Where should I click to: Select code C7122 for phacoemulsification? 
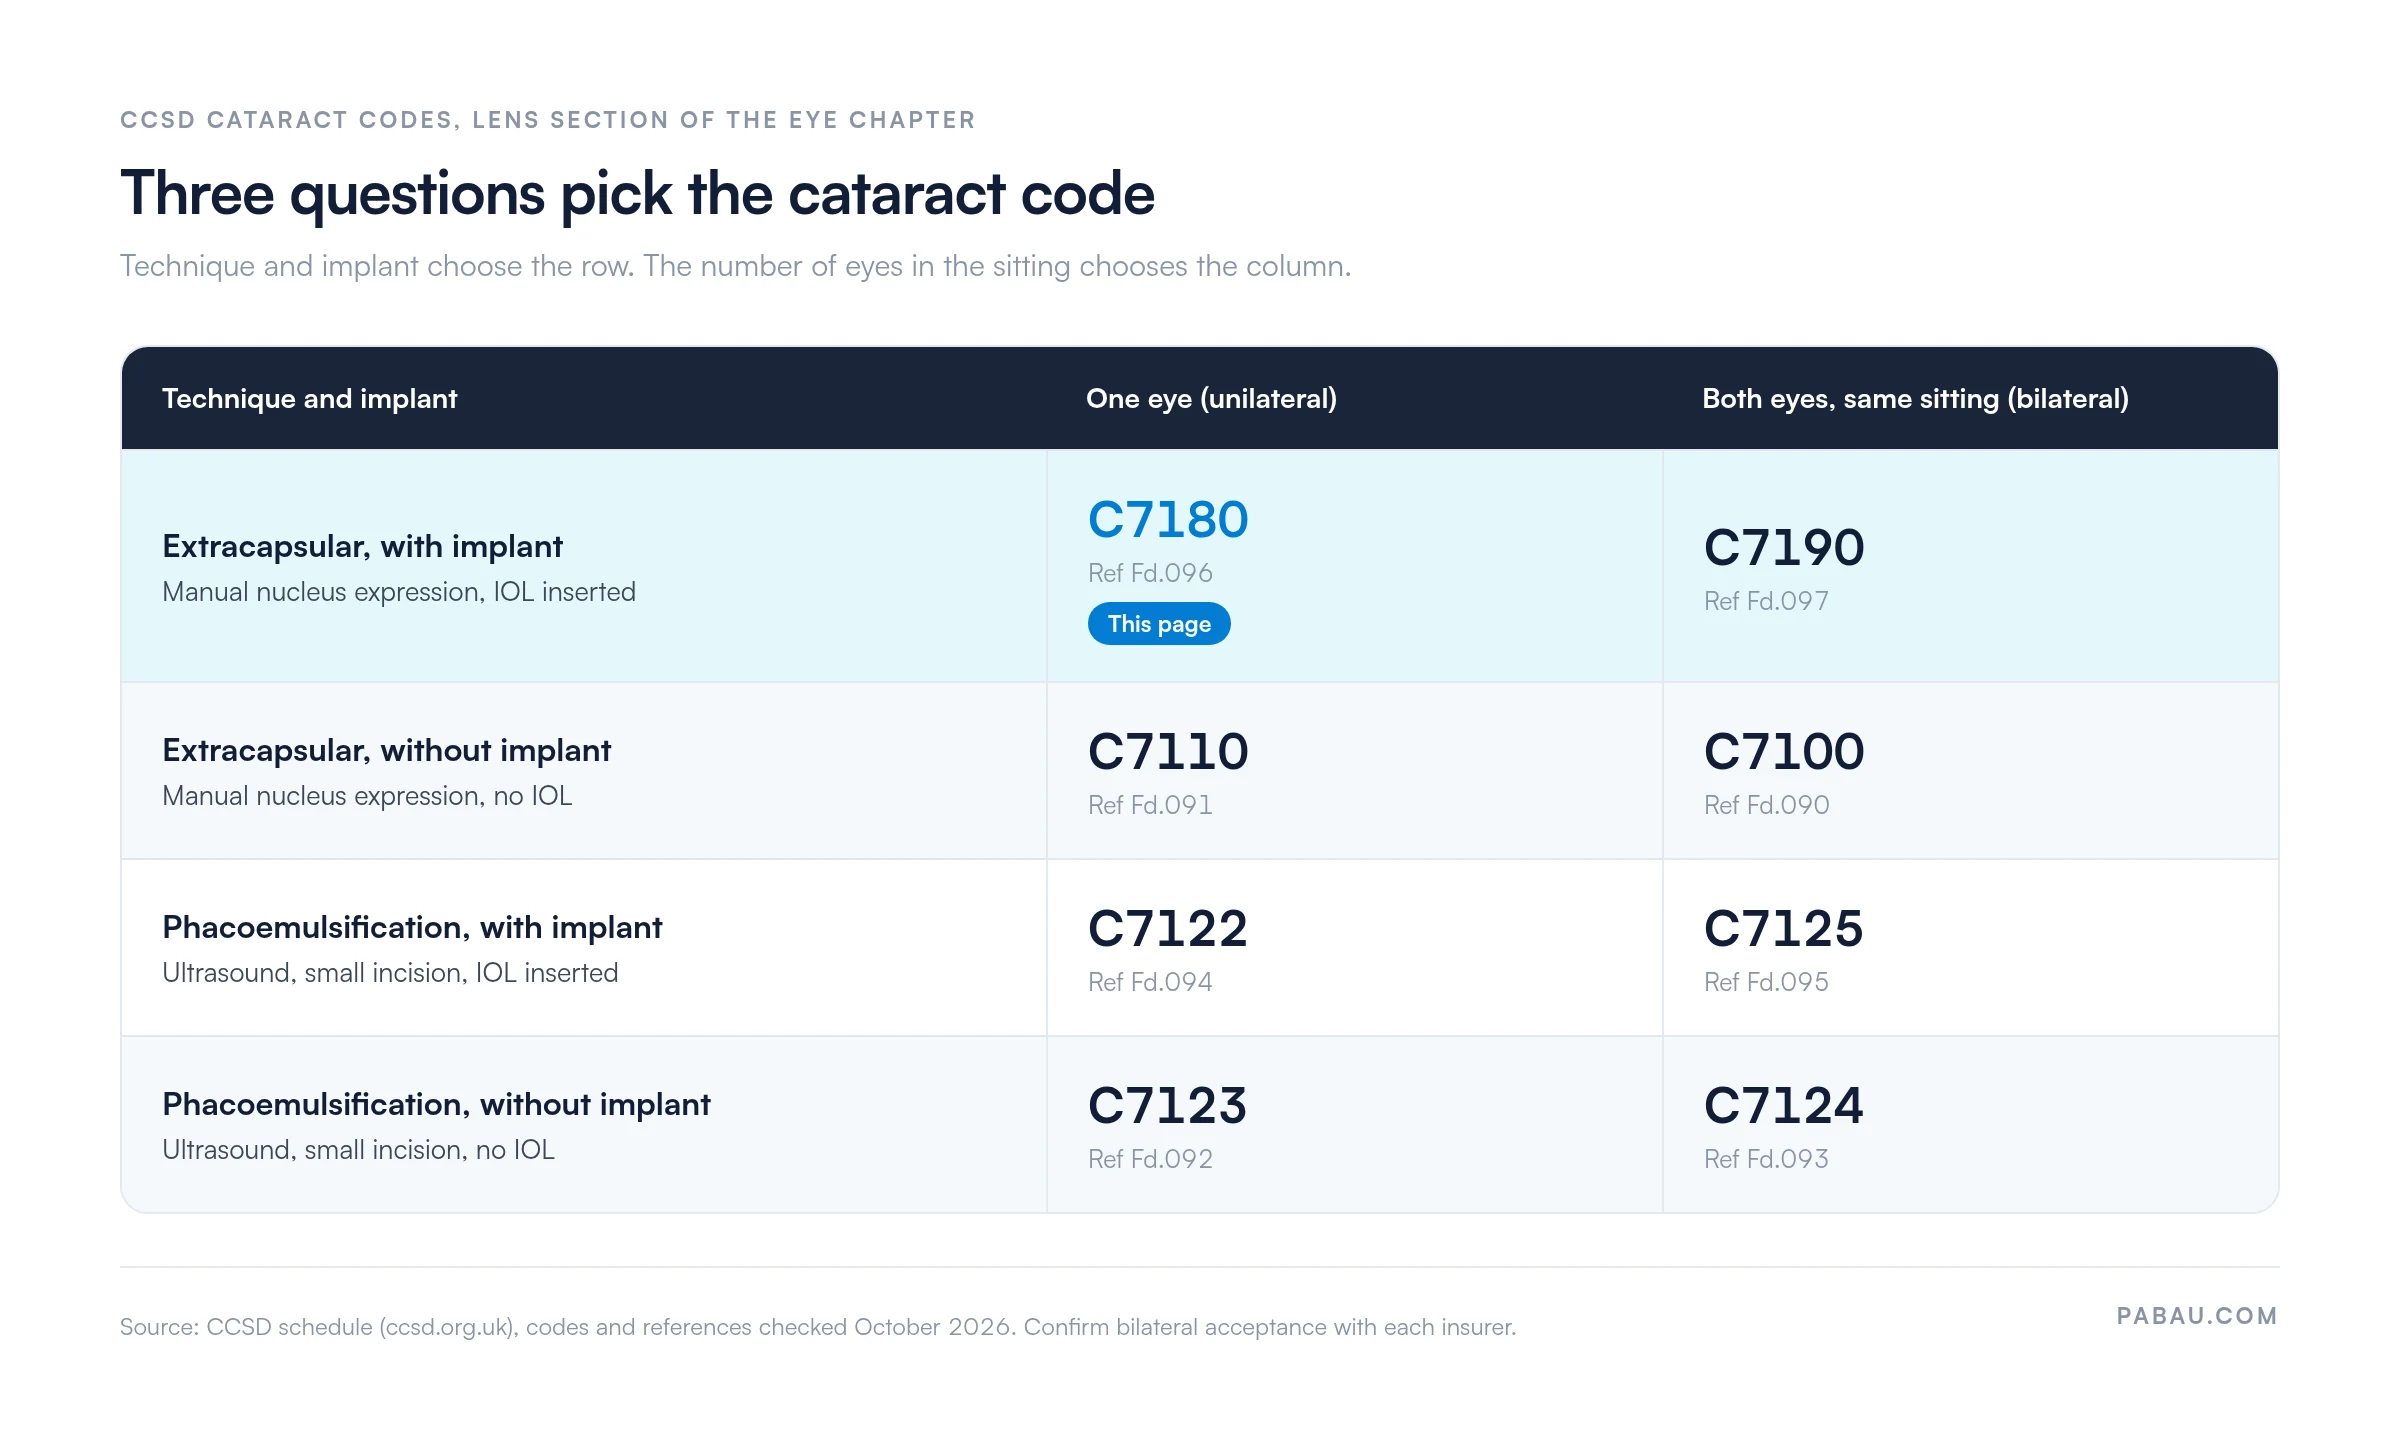(1168, 928)
